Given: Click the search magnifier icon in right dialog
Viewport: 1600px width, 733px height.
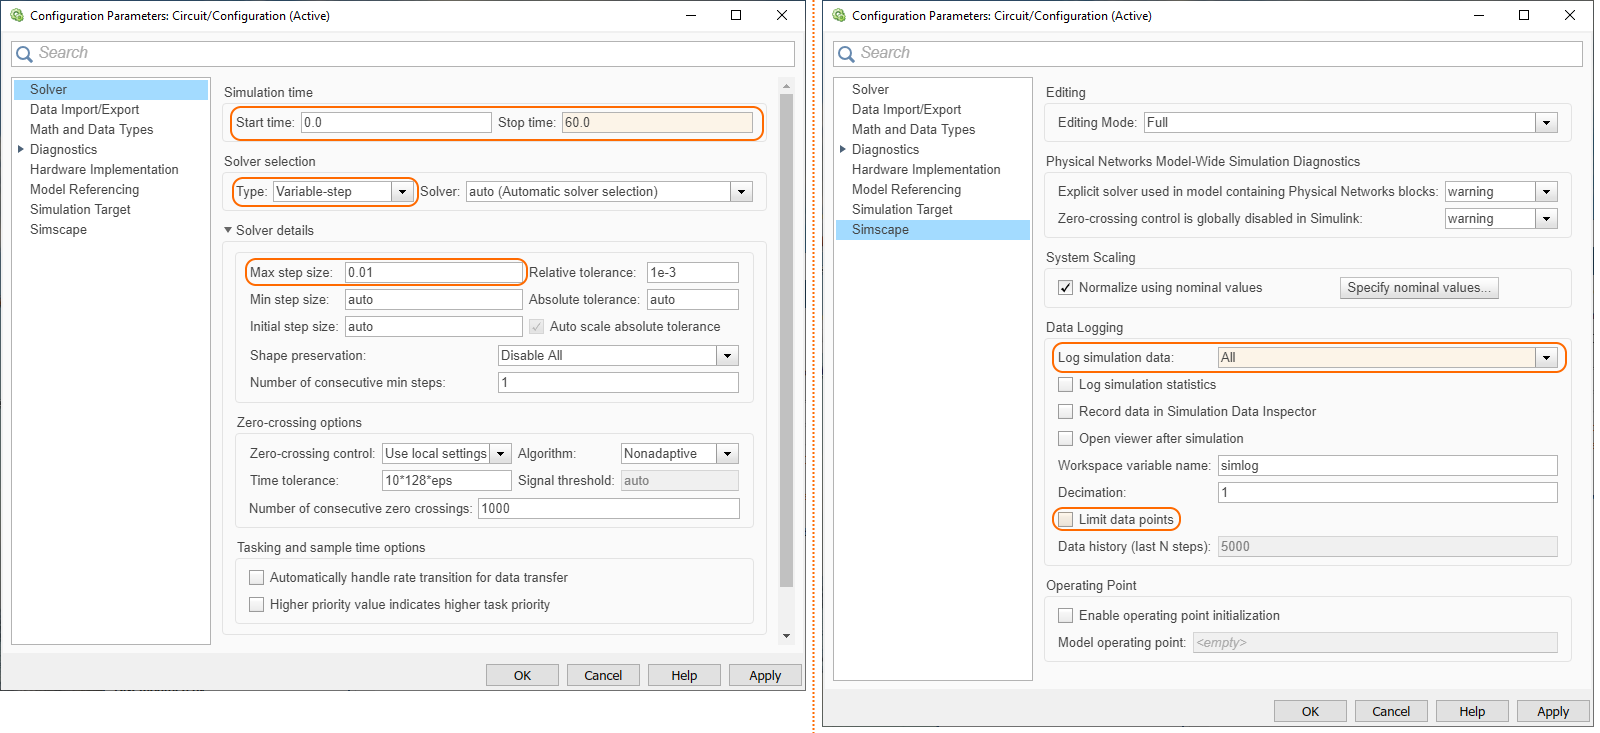Looking at the screenshot, I should coord(847,54).
